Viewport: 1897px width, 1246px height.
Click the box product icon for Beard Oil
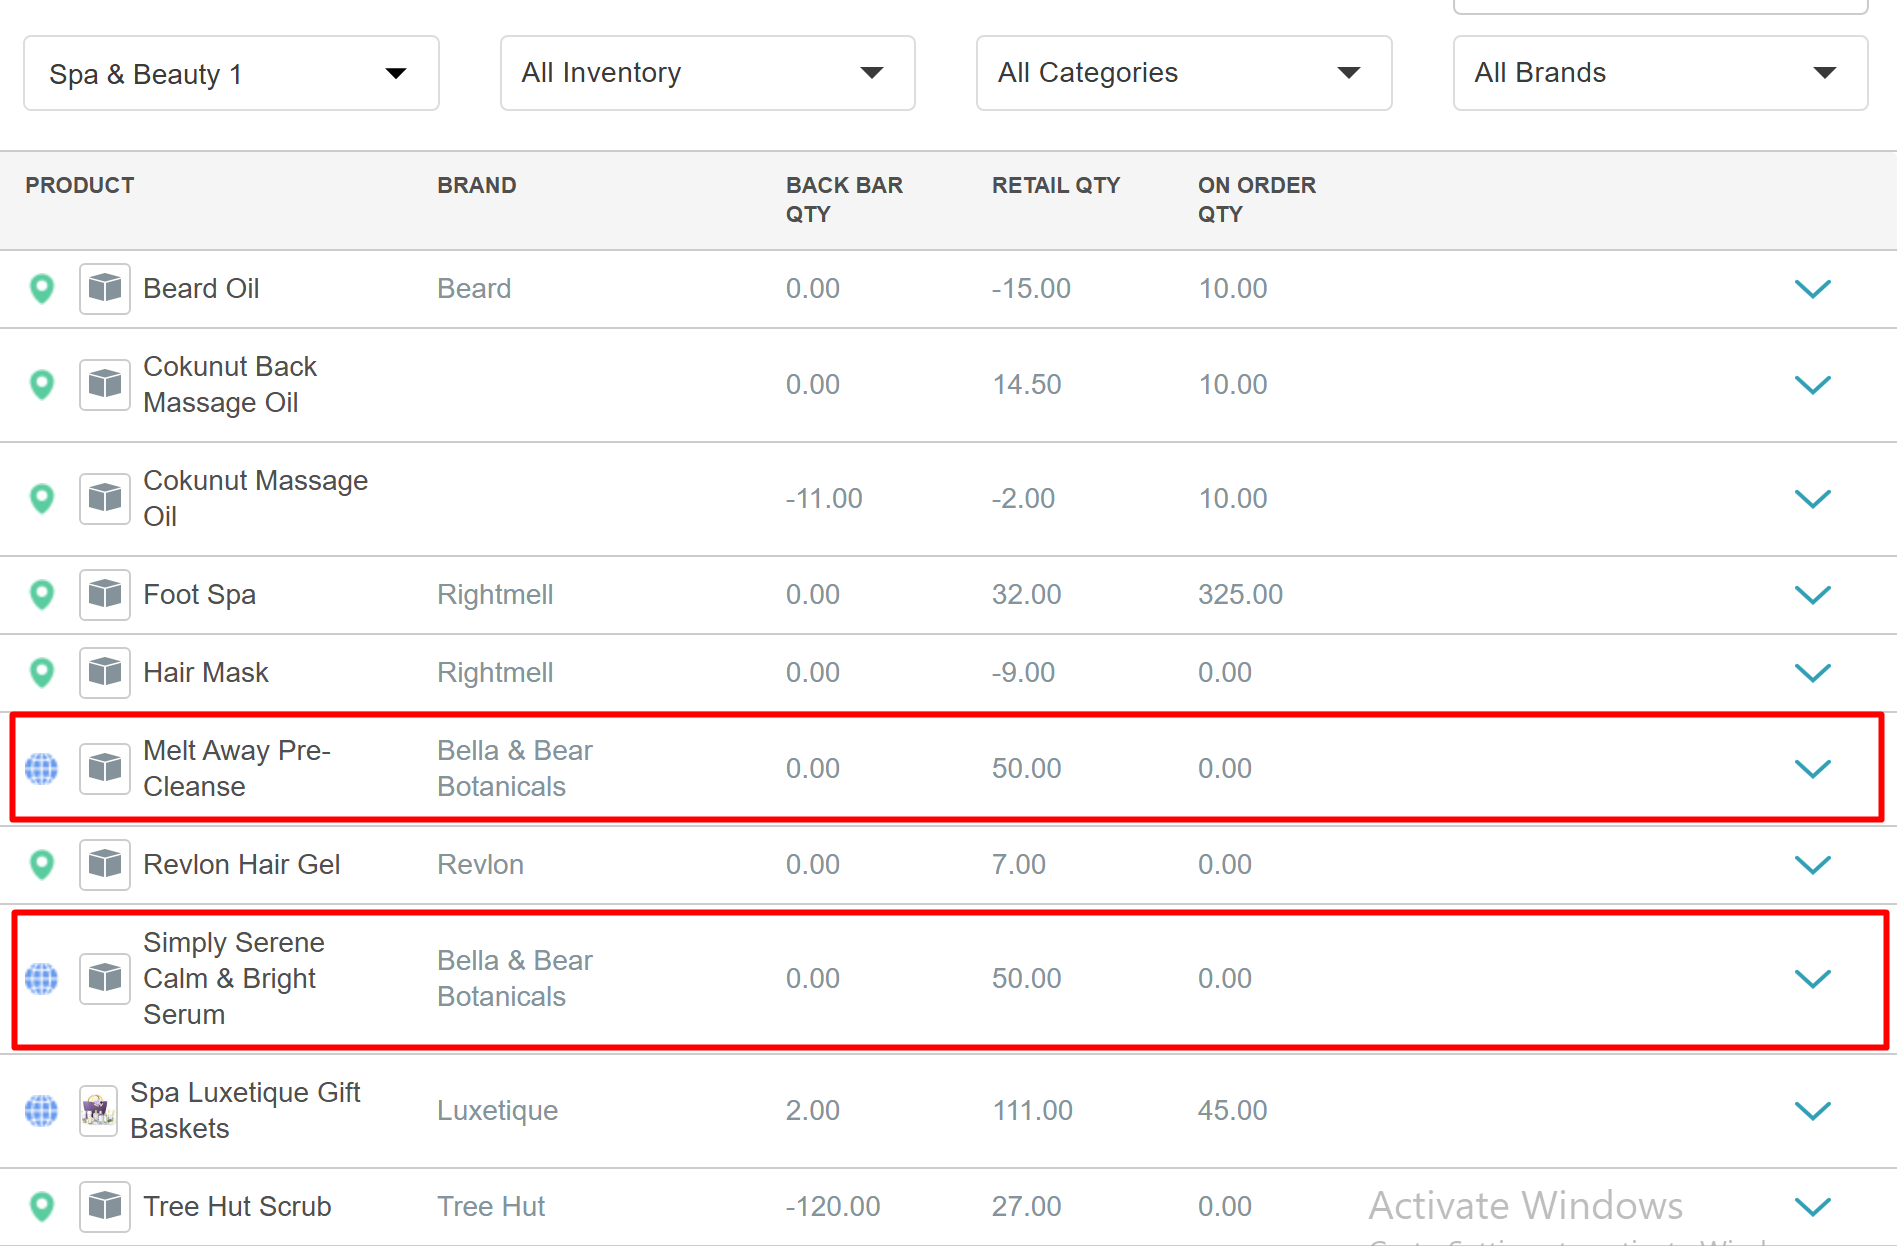[105, 289]
